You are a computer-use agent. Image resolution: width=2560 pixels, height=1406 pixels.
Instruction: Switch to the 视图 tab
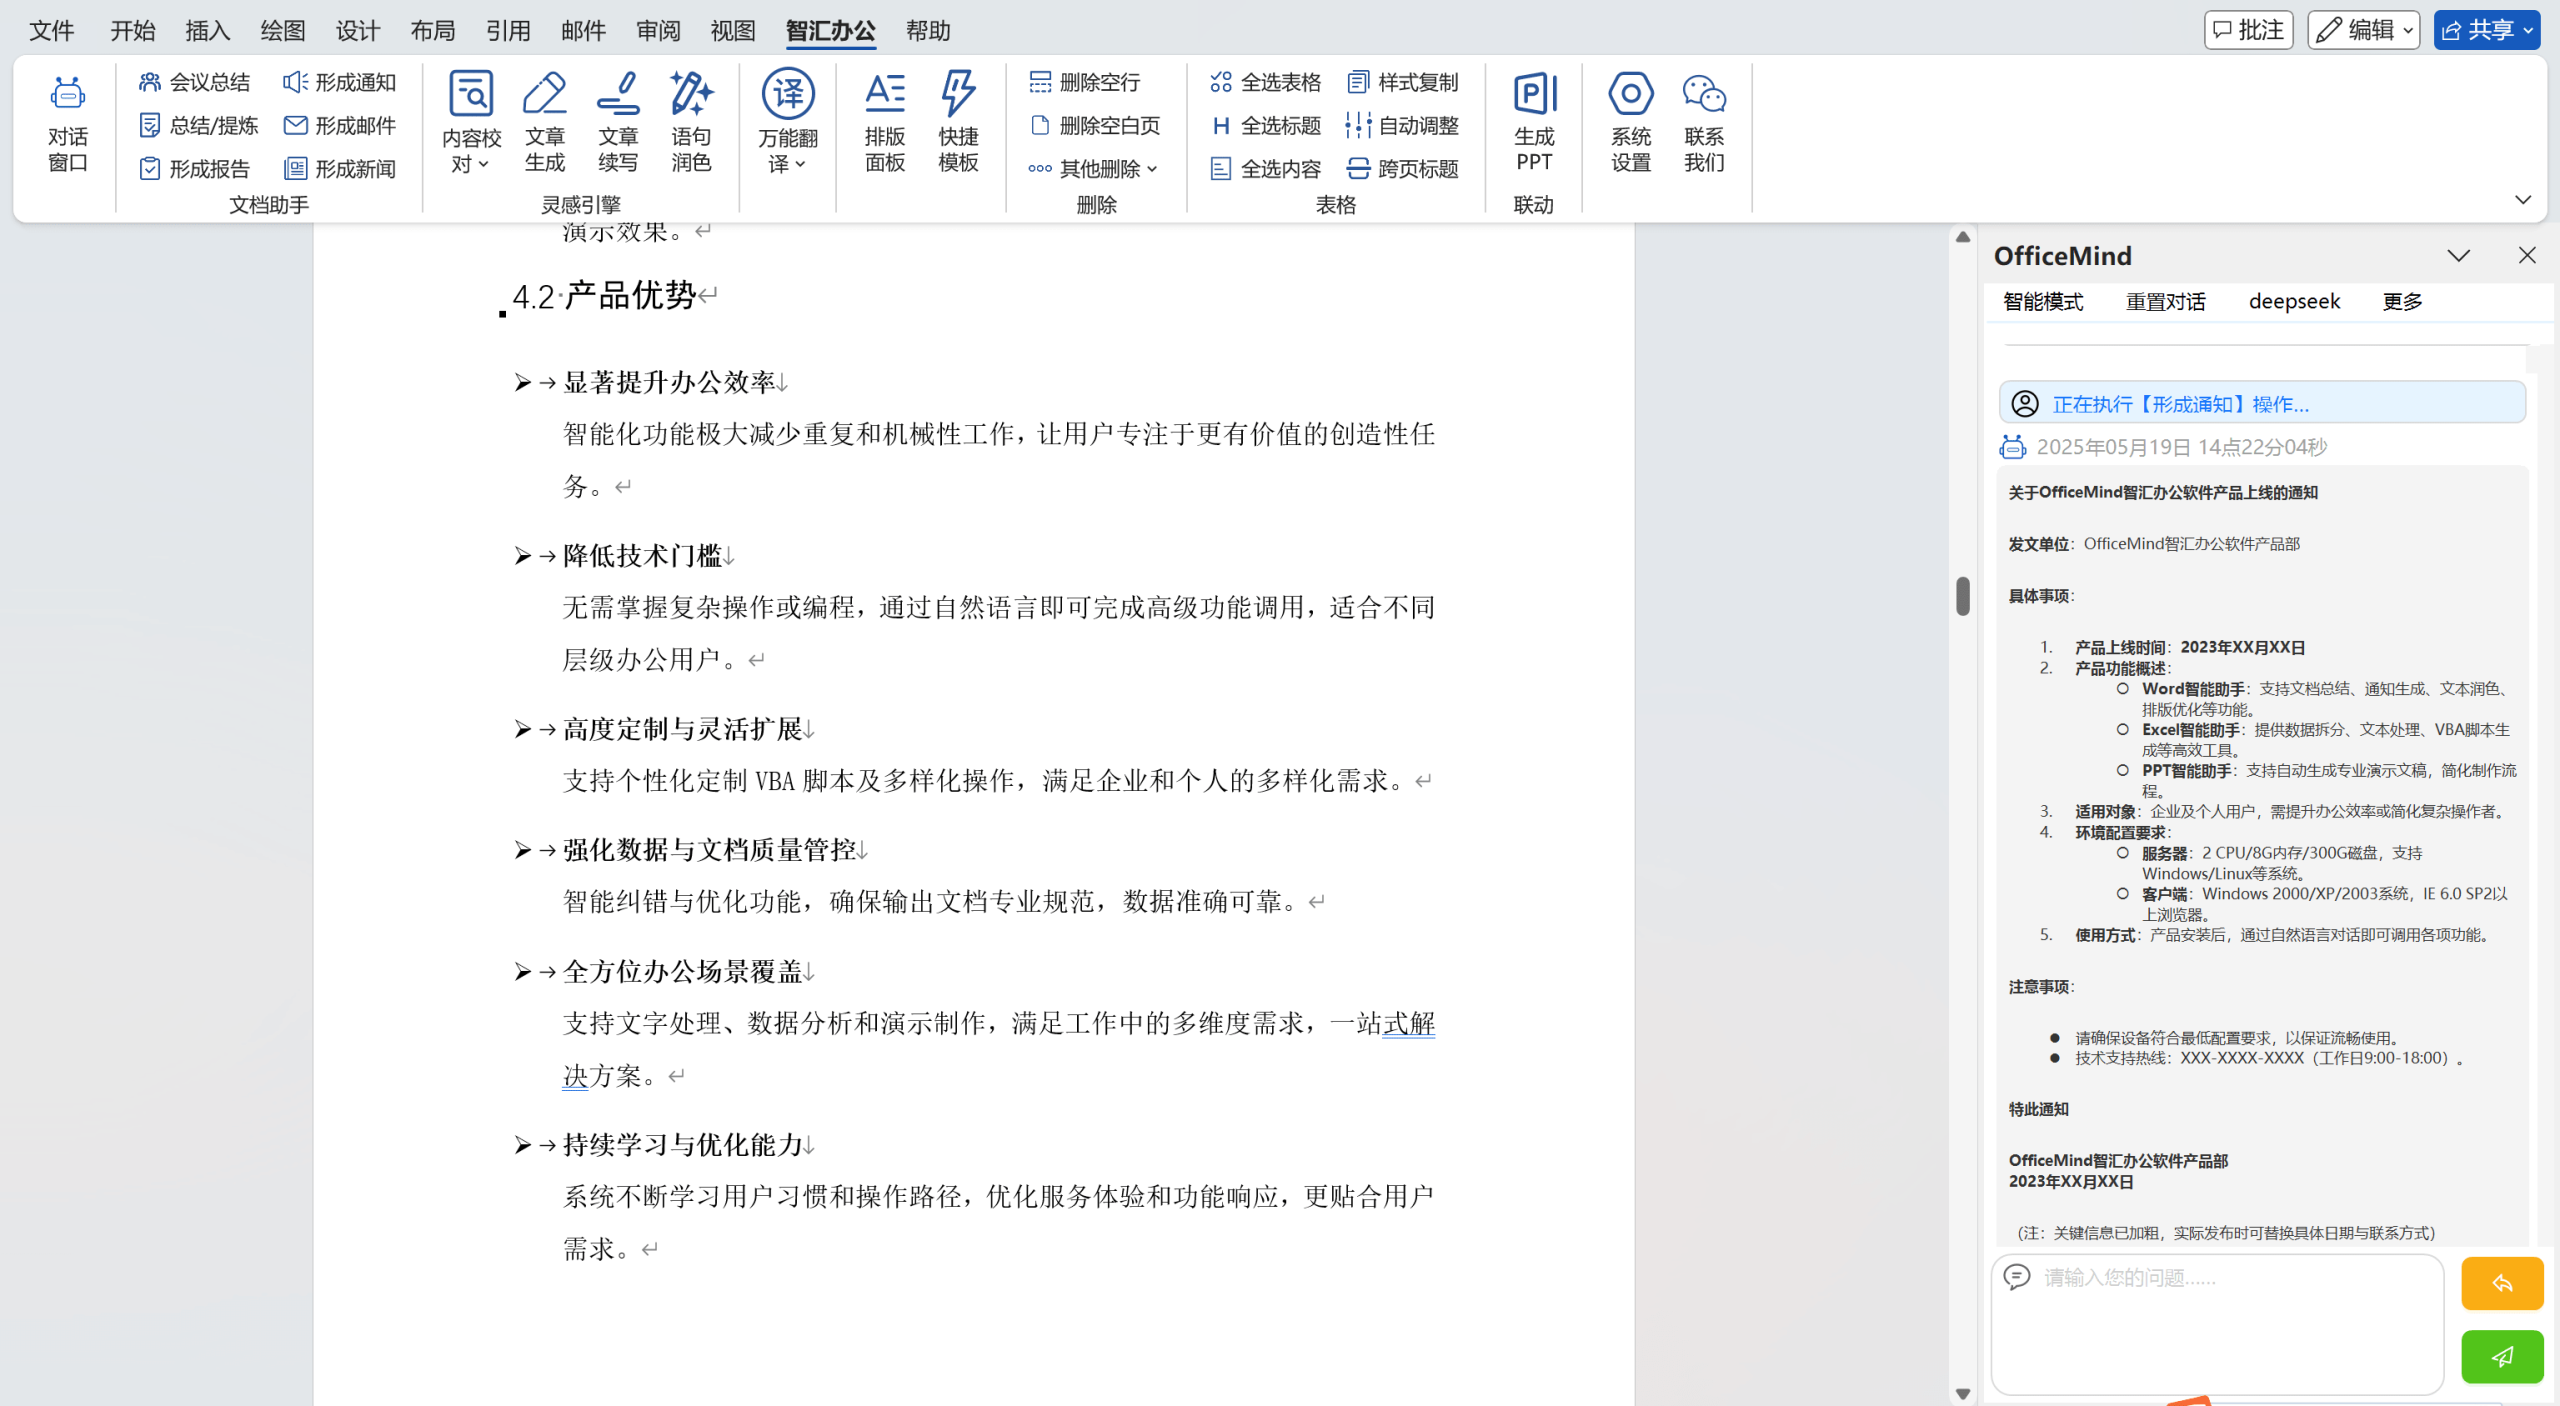(x=733, y=31)
